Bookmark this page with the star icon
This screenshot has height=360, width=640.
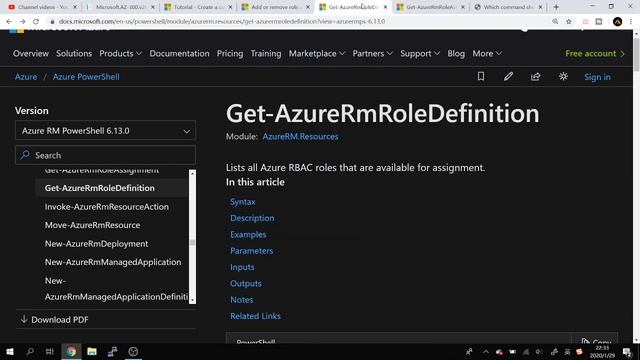coord(569,21)
